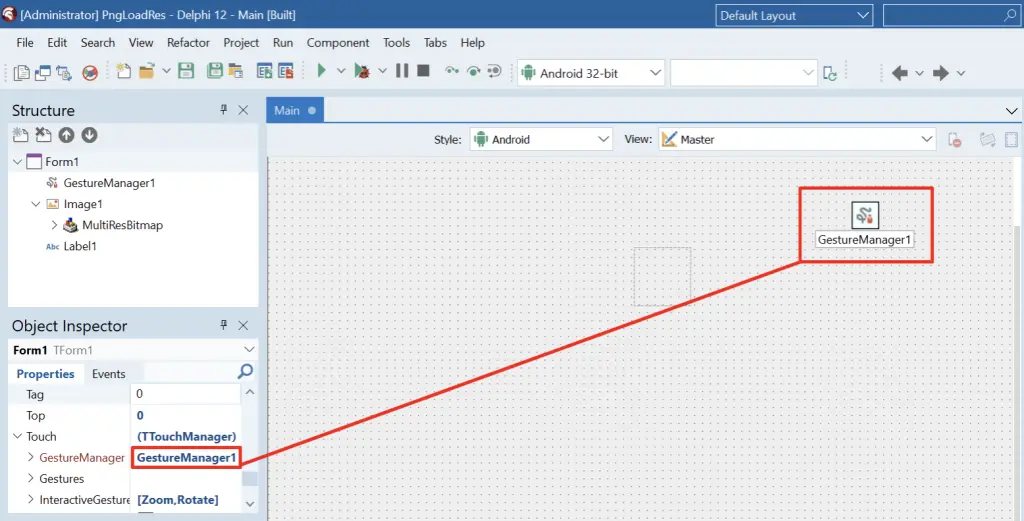1024x521 pixels.
Task: Select the Main editor tab
Action: tap(295, 110)
